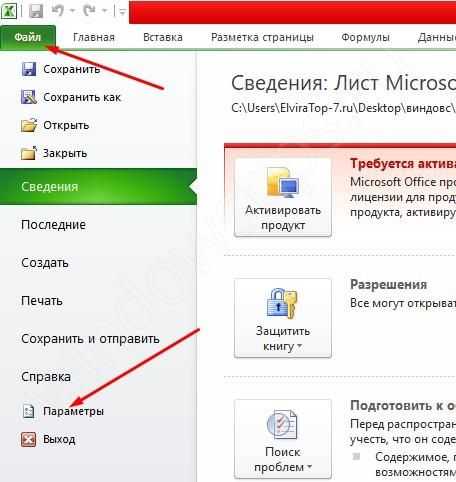Click the Excel application icon in title bar
The width and height of the screenshot is (456, 482).
pyautogui.click(x=9, y=11)
